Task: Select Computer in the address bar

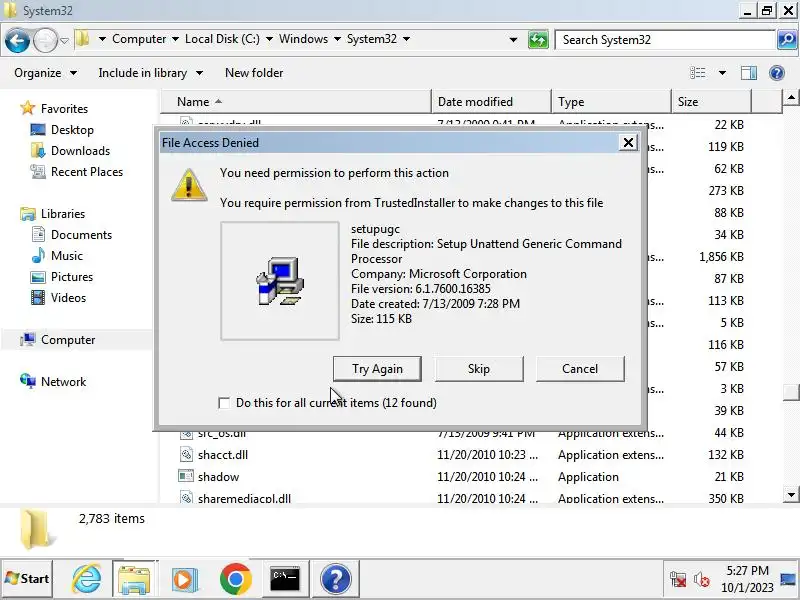Action: pos(139,39)
